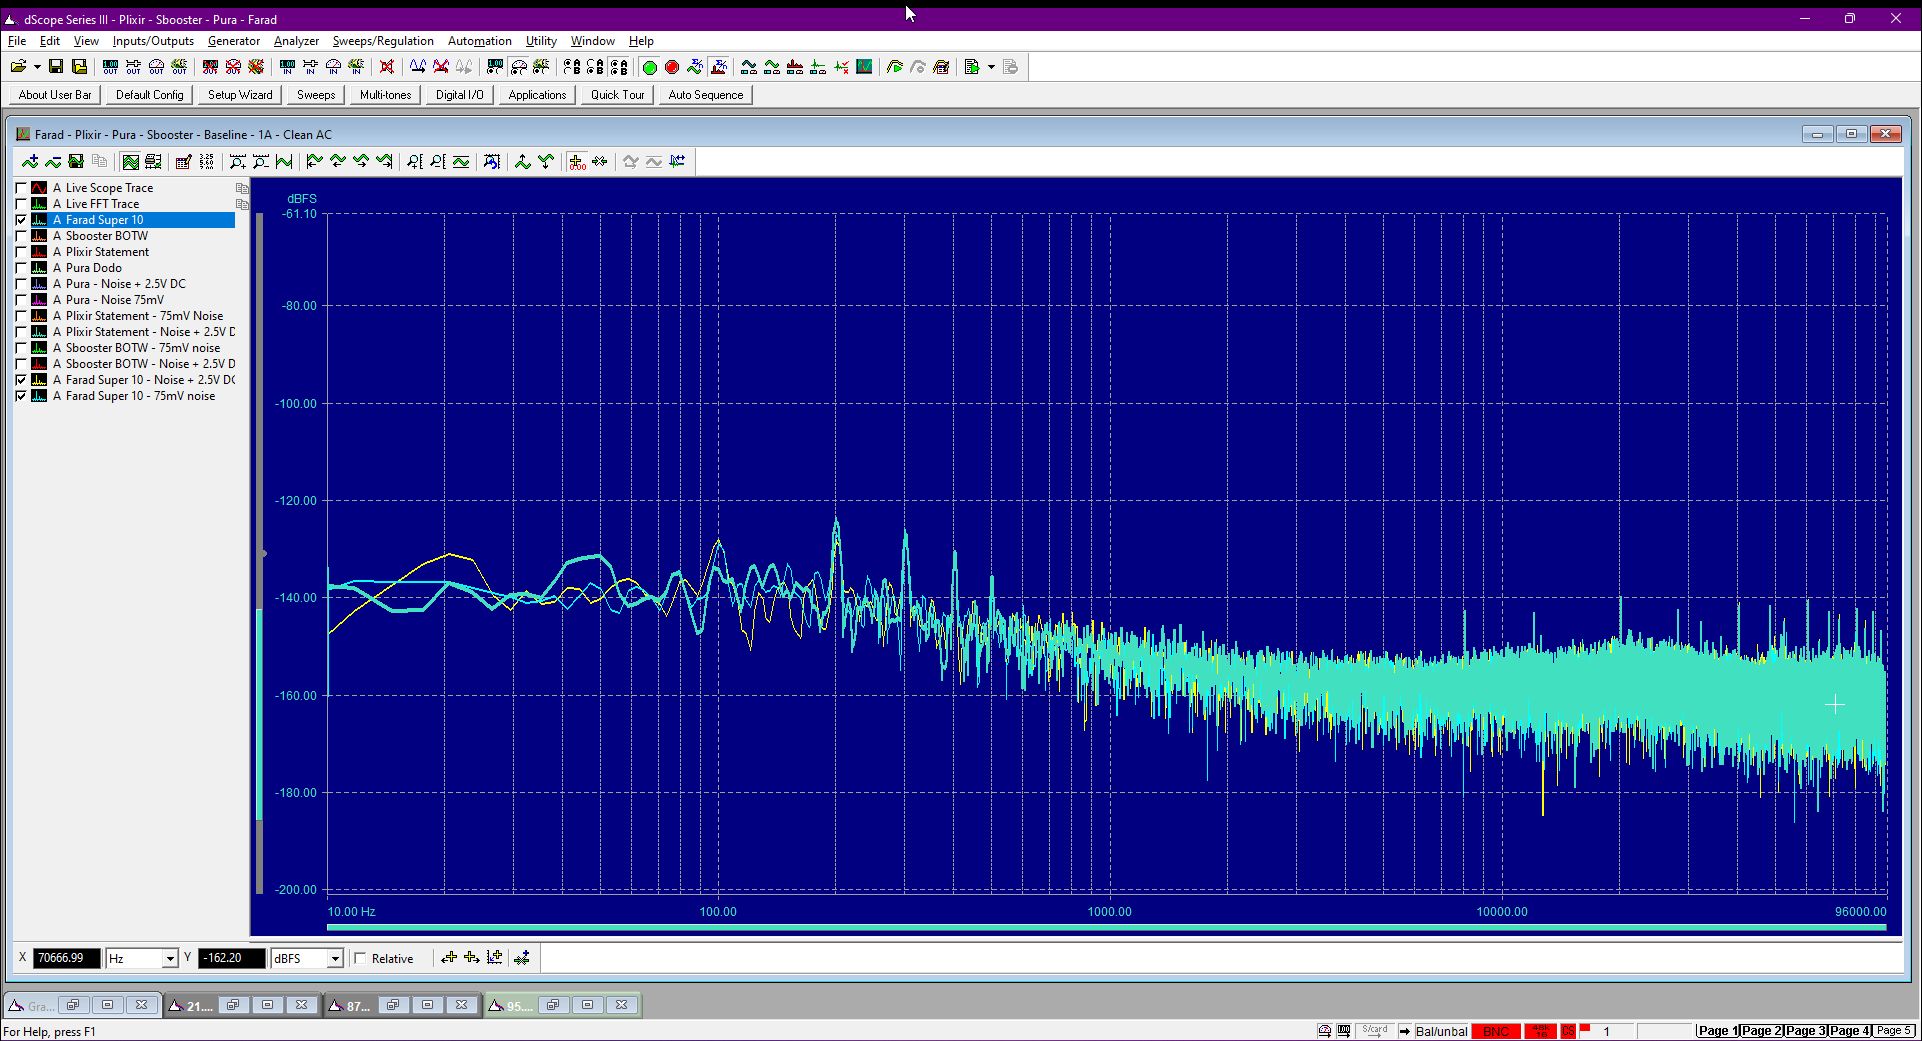The image size is (1922, 1041).
Task: Click the open file folder icon
Action: pyautogui.click(x=18, y=67)
